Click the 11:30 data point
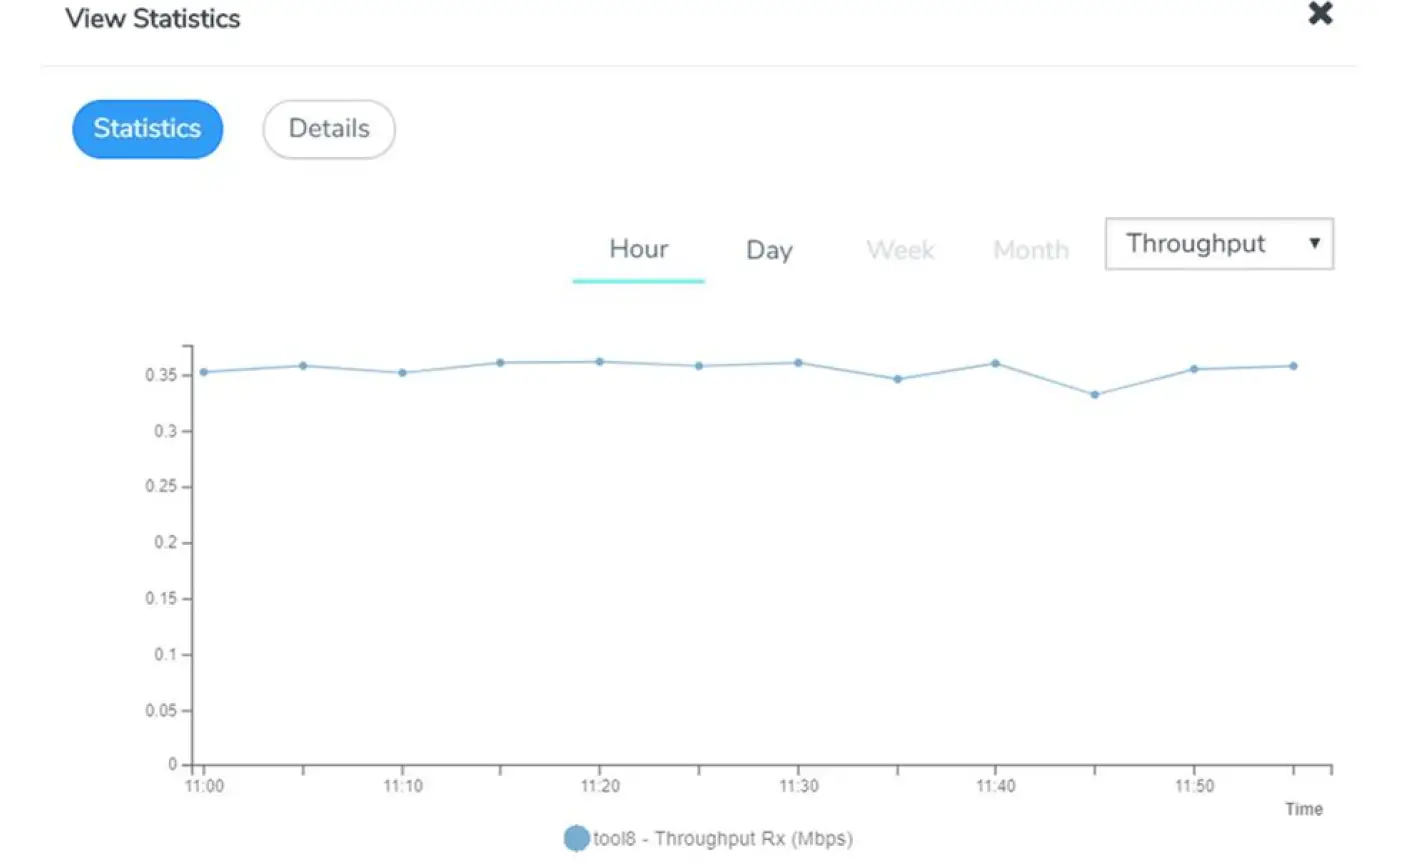 798,363
